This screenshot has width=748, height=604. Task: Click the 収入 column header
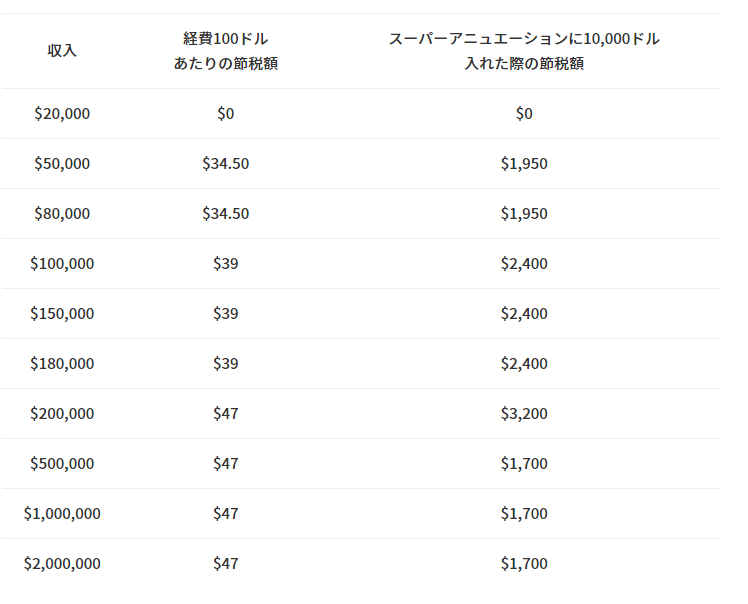tap(62, 51)
